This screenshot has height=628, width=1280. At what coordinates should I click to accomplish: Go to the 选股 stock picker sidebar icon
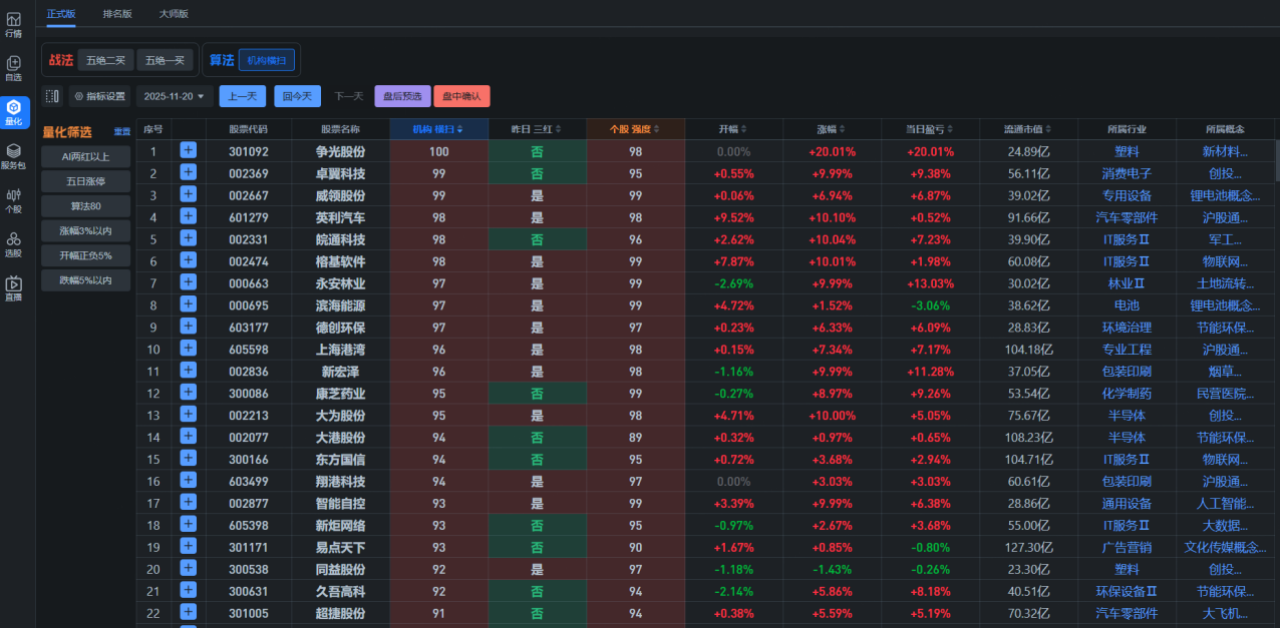[13, 244]
